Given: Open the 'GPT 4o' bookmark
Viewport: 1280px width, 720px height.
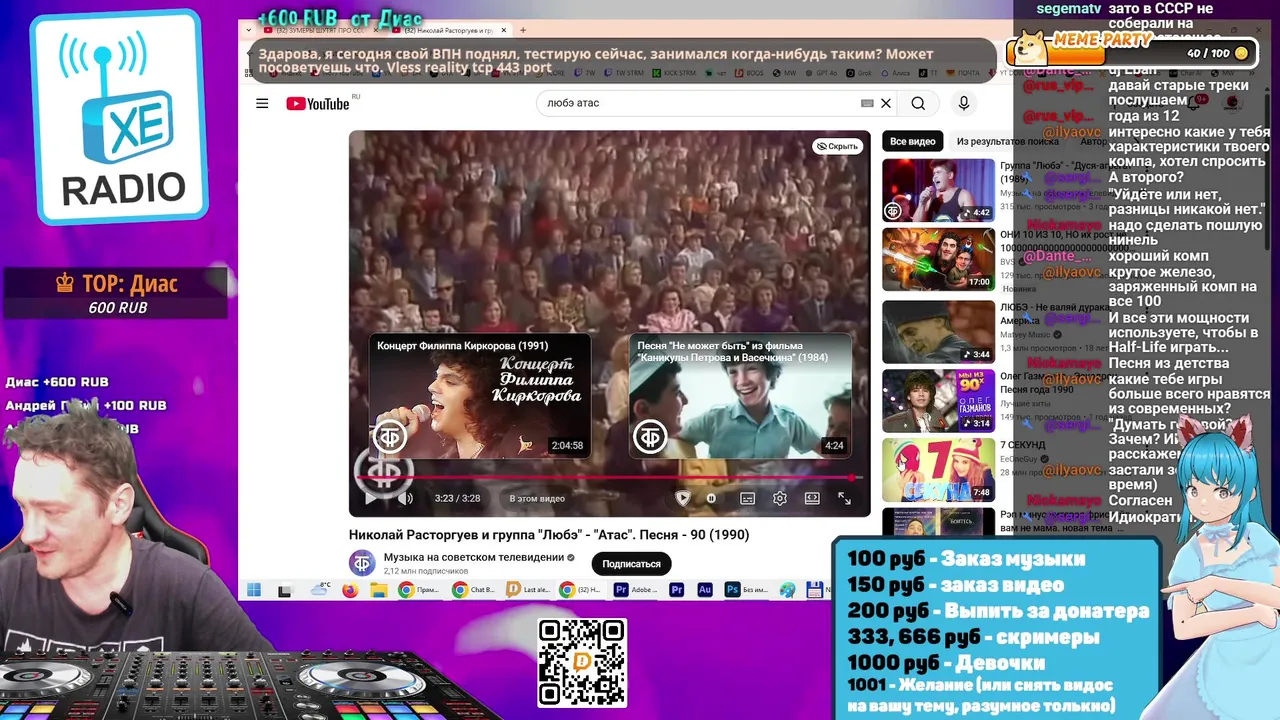Looking at the screenshot, I should tap(821, 73).
